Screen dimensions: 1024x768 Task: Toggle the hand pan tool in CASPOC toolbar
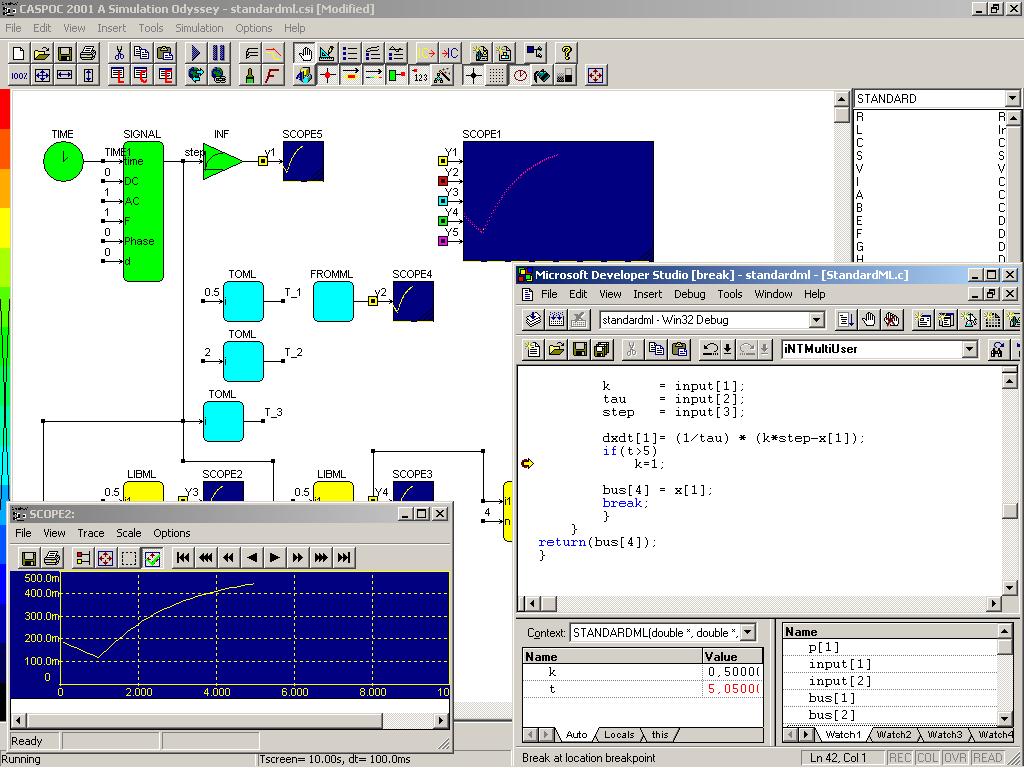(x=304, y=53)
